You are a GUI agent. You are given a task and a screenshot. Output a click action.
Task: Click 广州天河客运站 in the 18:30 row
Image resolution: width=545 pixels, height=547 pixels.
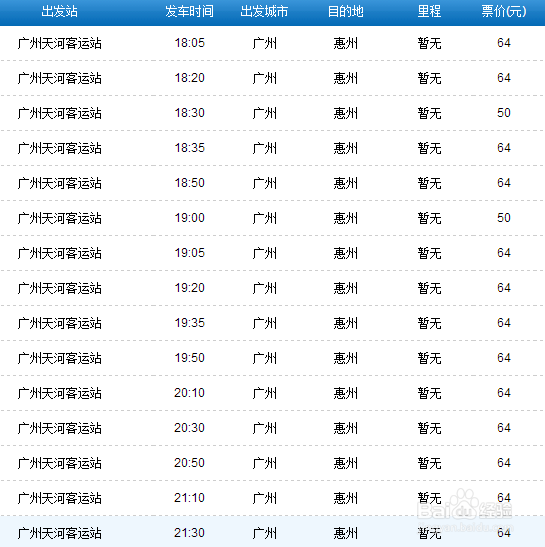[60, 113]
